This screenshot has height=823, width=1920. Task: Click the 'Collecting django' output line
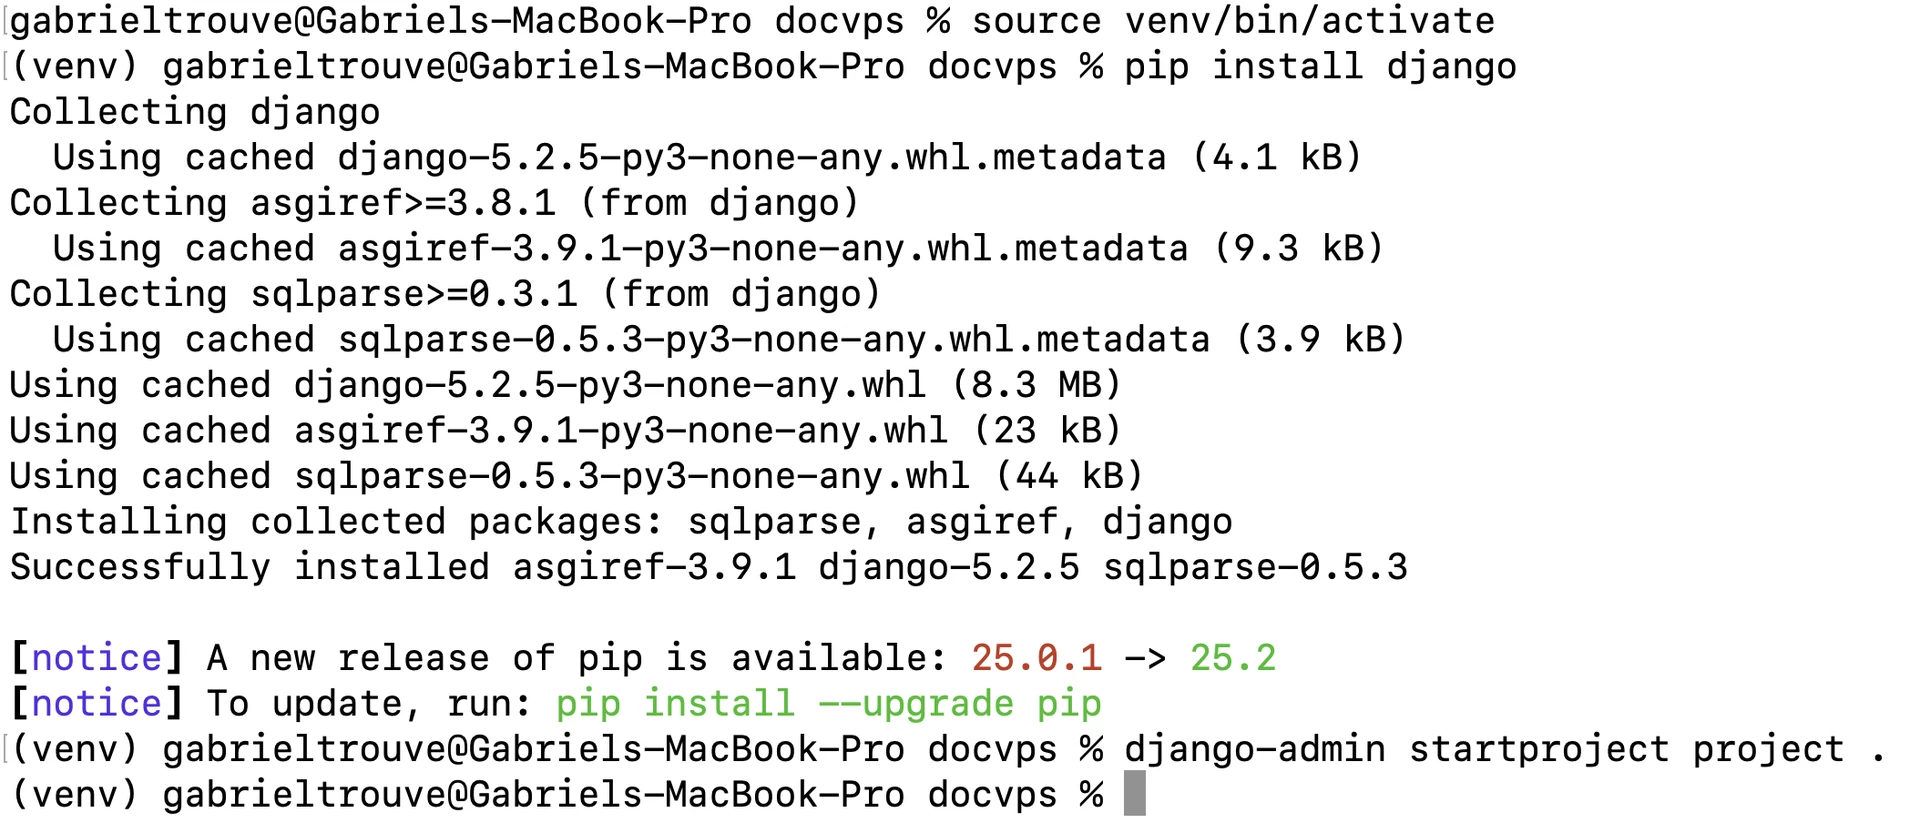click(195, 112)
